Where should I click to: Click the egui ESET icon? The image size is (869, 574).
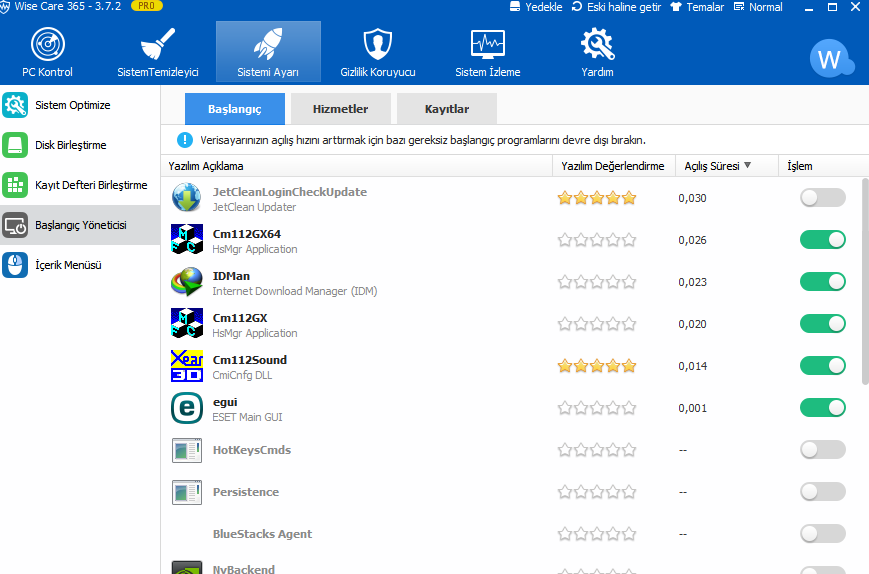tap(187, 408)
